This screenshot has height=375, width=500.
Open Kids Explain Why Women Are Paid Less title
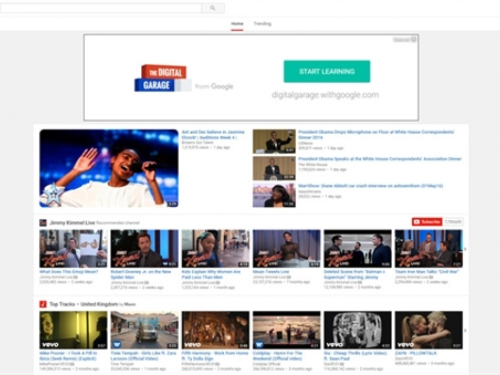211,274
